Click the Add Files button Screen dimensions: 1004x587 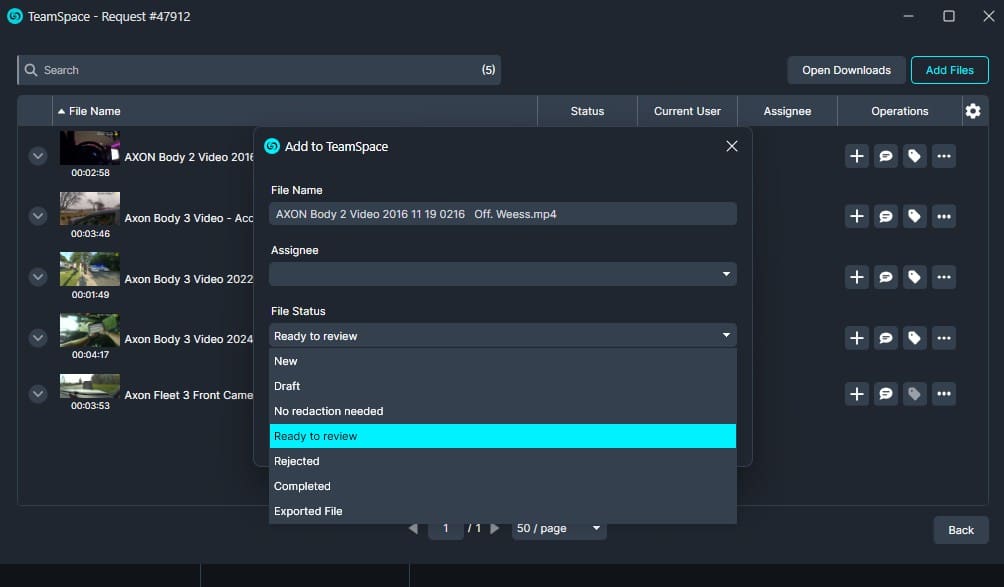point(949,70)
